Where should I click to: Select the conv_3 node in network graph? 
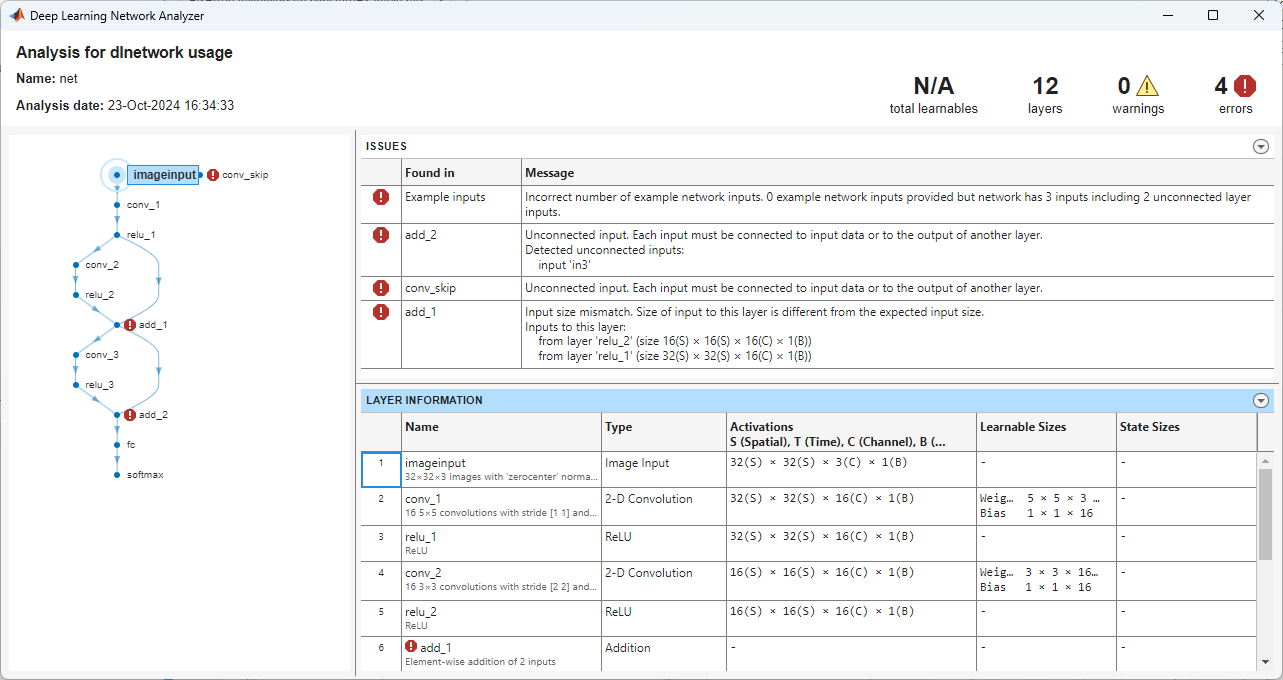101,355
